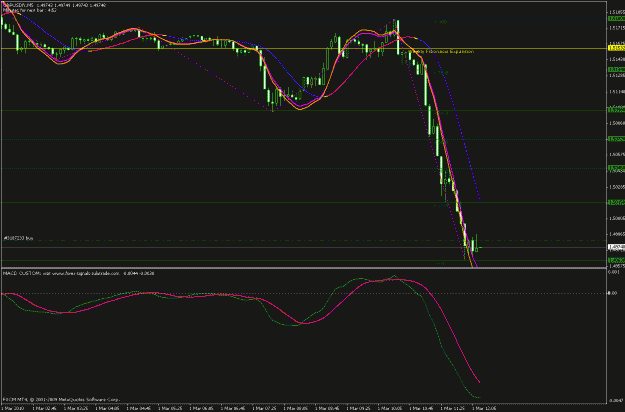Click the splitter between chart and MACD pane
The width and height of the screenshot is (625, 412).
[x=304, y=268]
